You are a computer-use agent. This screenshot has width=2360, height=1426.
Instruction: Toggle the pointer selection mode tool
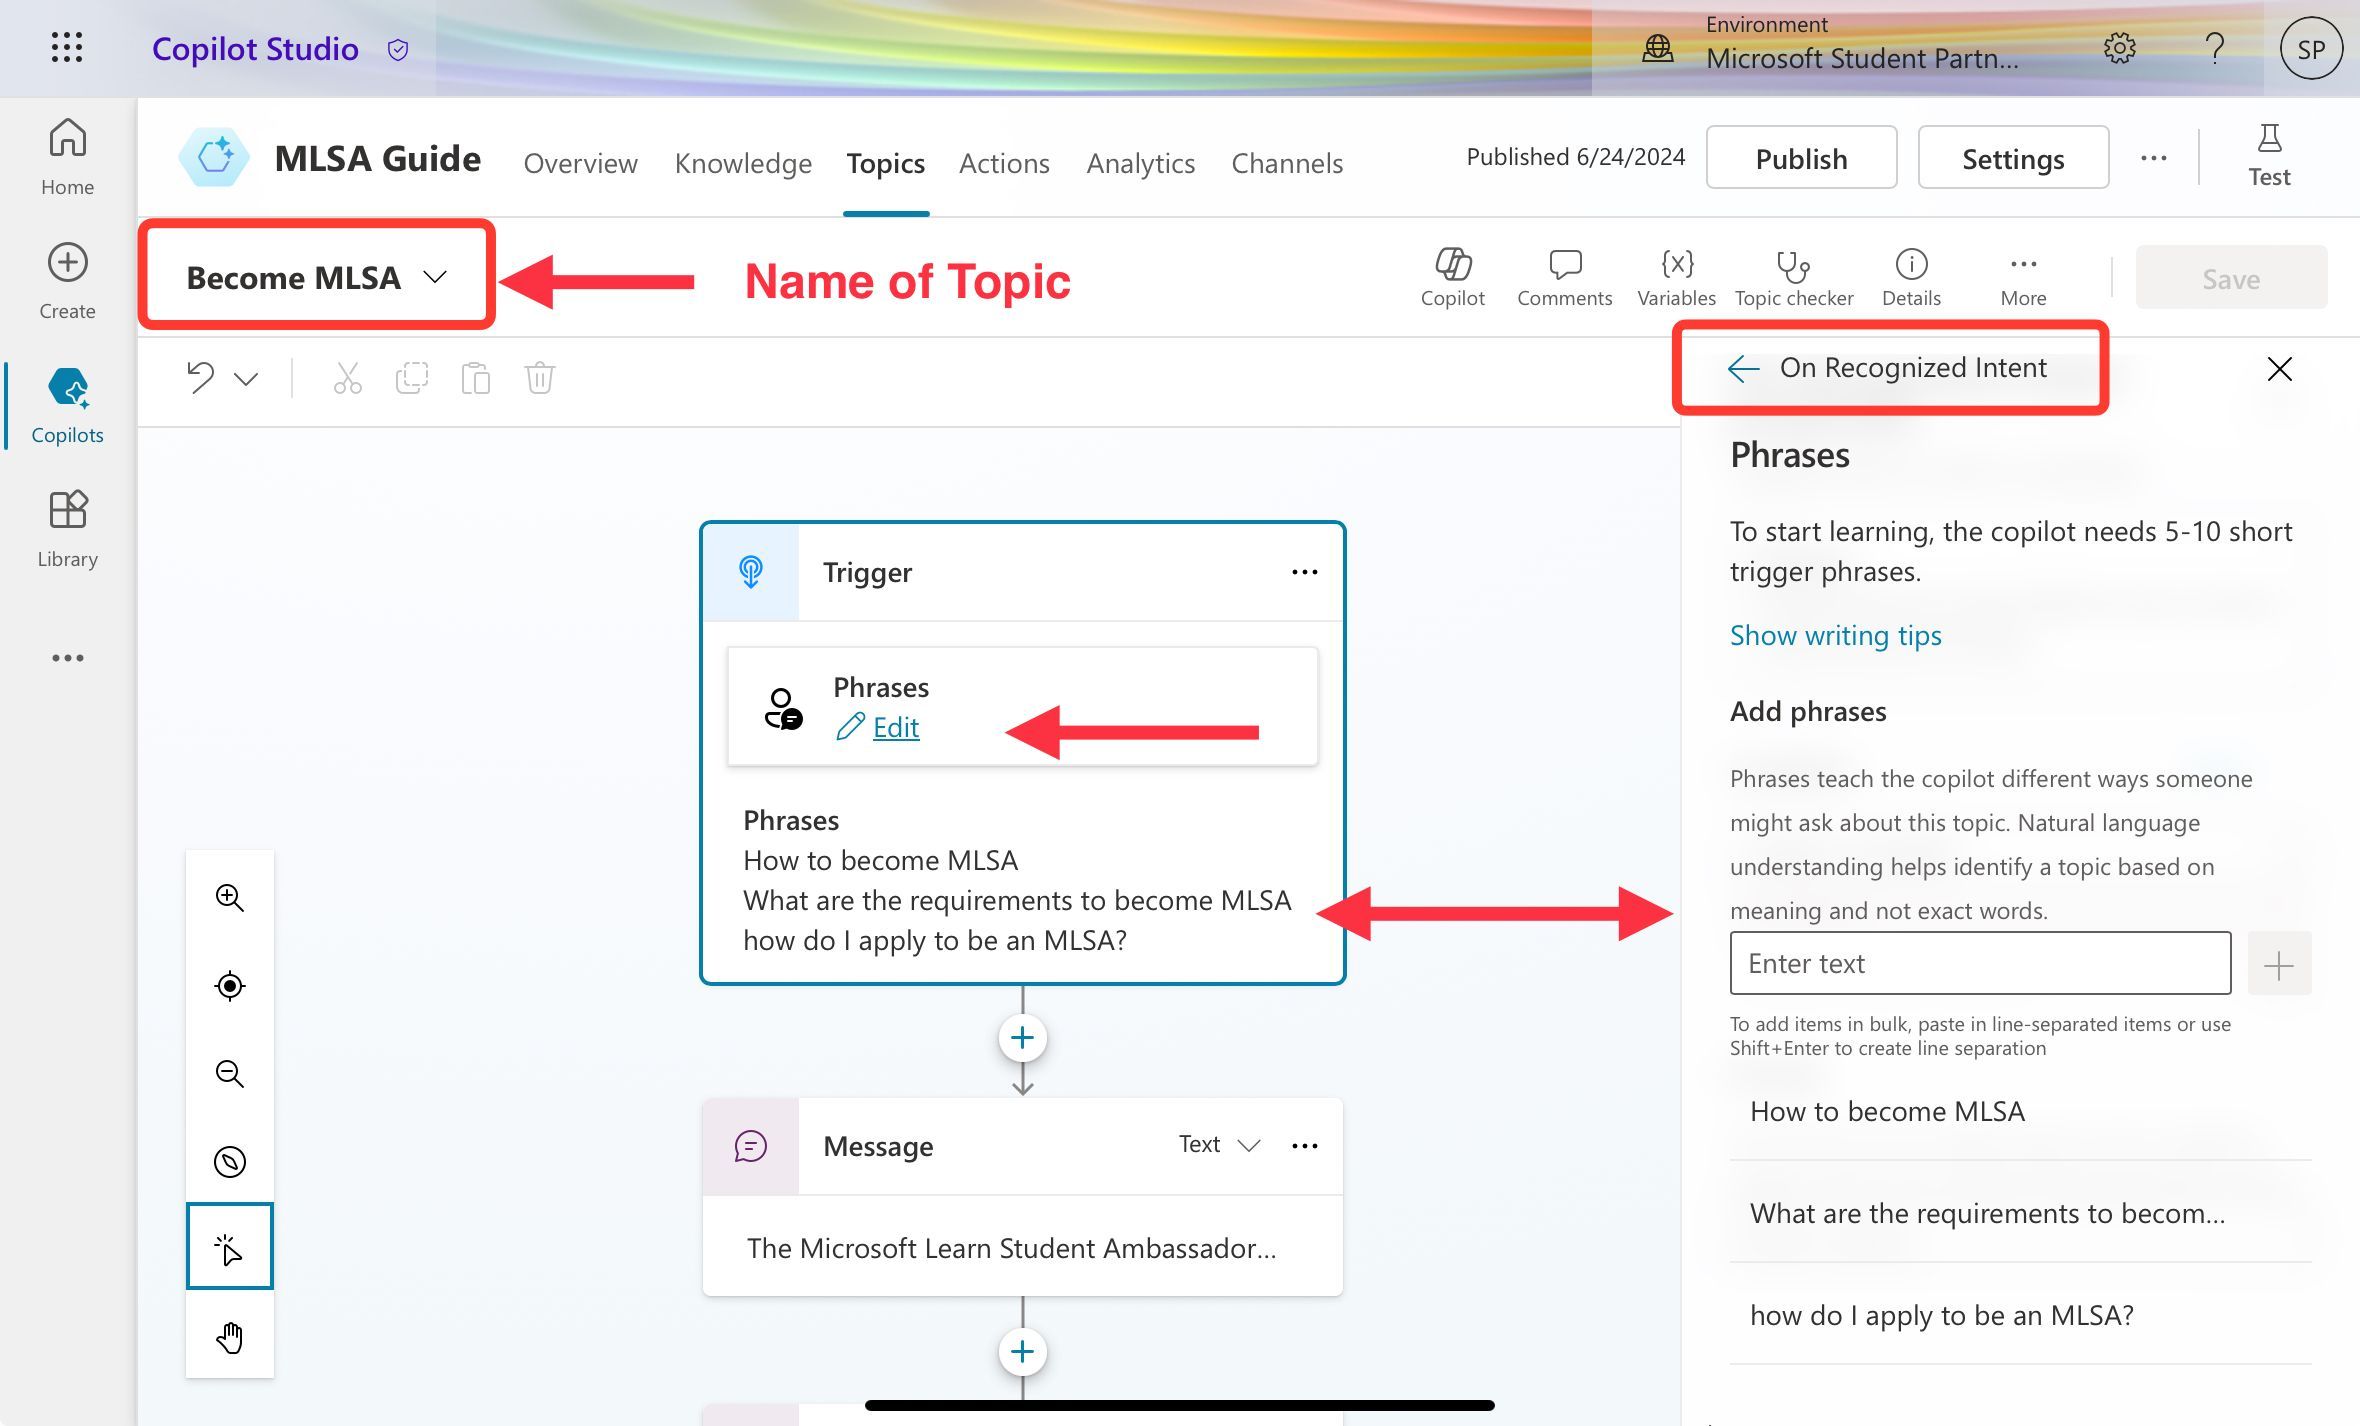tap(230, 1248)
